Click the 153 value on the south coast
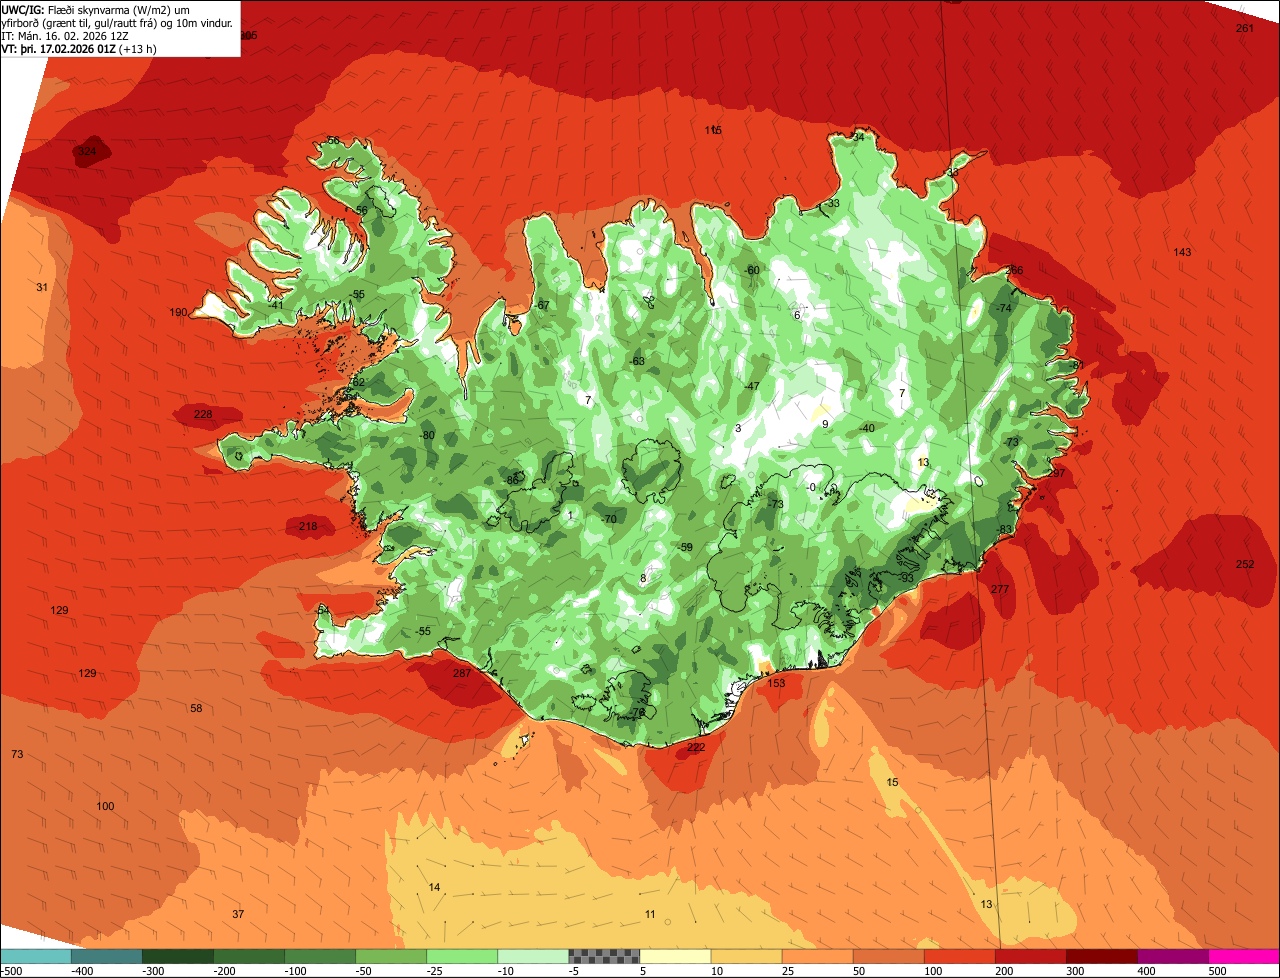The image size is (1280, 978). pyautogui.click(x=776, y=683)
